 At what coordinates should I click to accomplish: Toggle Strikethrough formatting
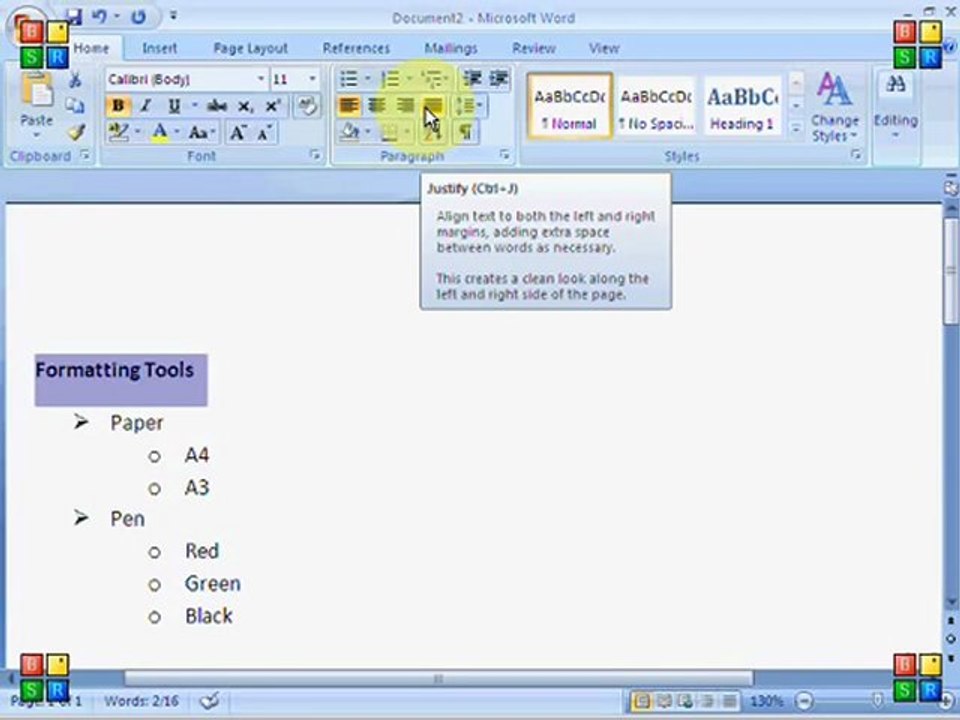click(x=216, y=105)
